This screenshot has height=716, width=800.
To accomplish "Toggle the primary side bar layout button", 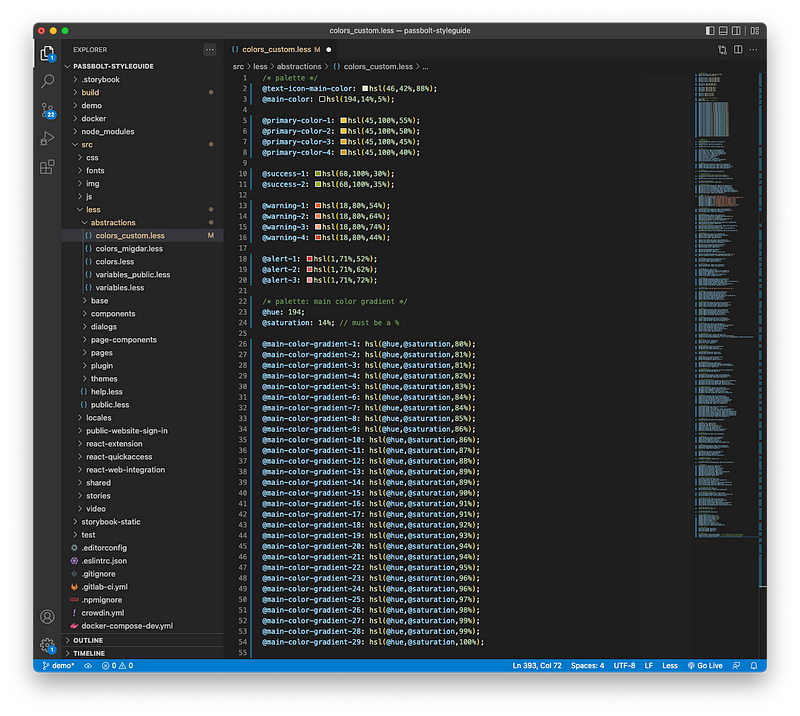I will tap(710, 31).
